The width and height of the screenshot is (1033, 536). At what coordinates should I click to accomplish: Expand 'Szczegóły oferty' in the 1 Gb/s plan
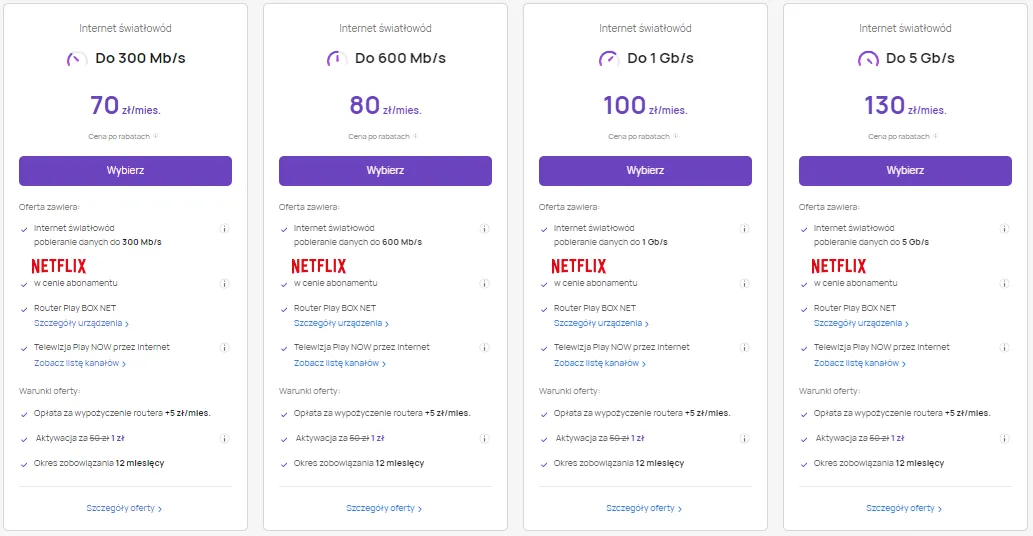[x=644, y=509]
